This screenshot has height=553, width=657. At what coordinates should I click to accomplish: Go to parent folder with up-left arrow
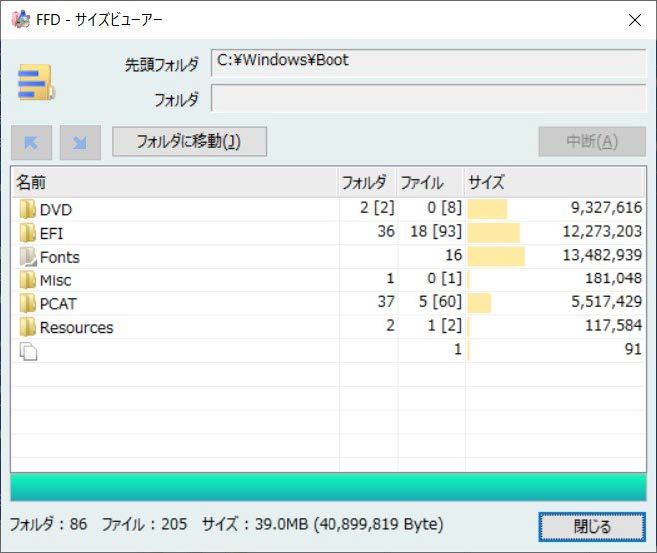coord(32,142)
